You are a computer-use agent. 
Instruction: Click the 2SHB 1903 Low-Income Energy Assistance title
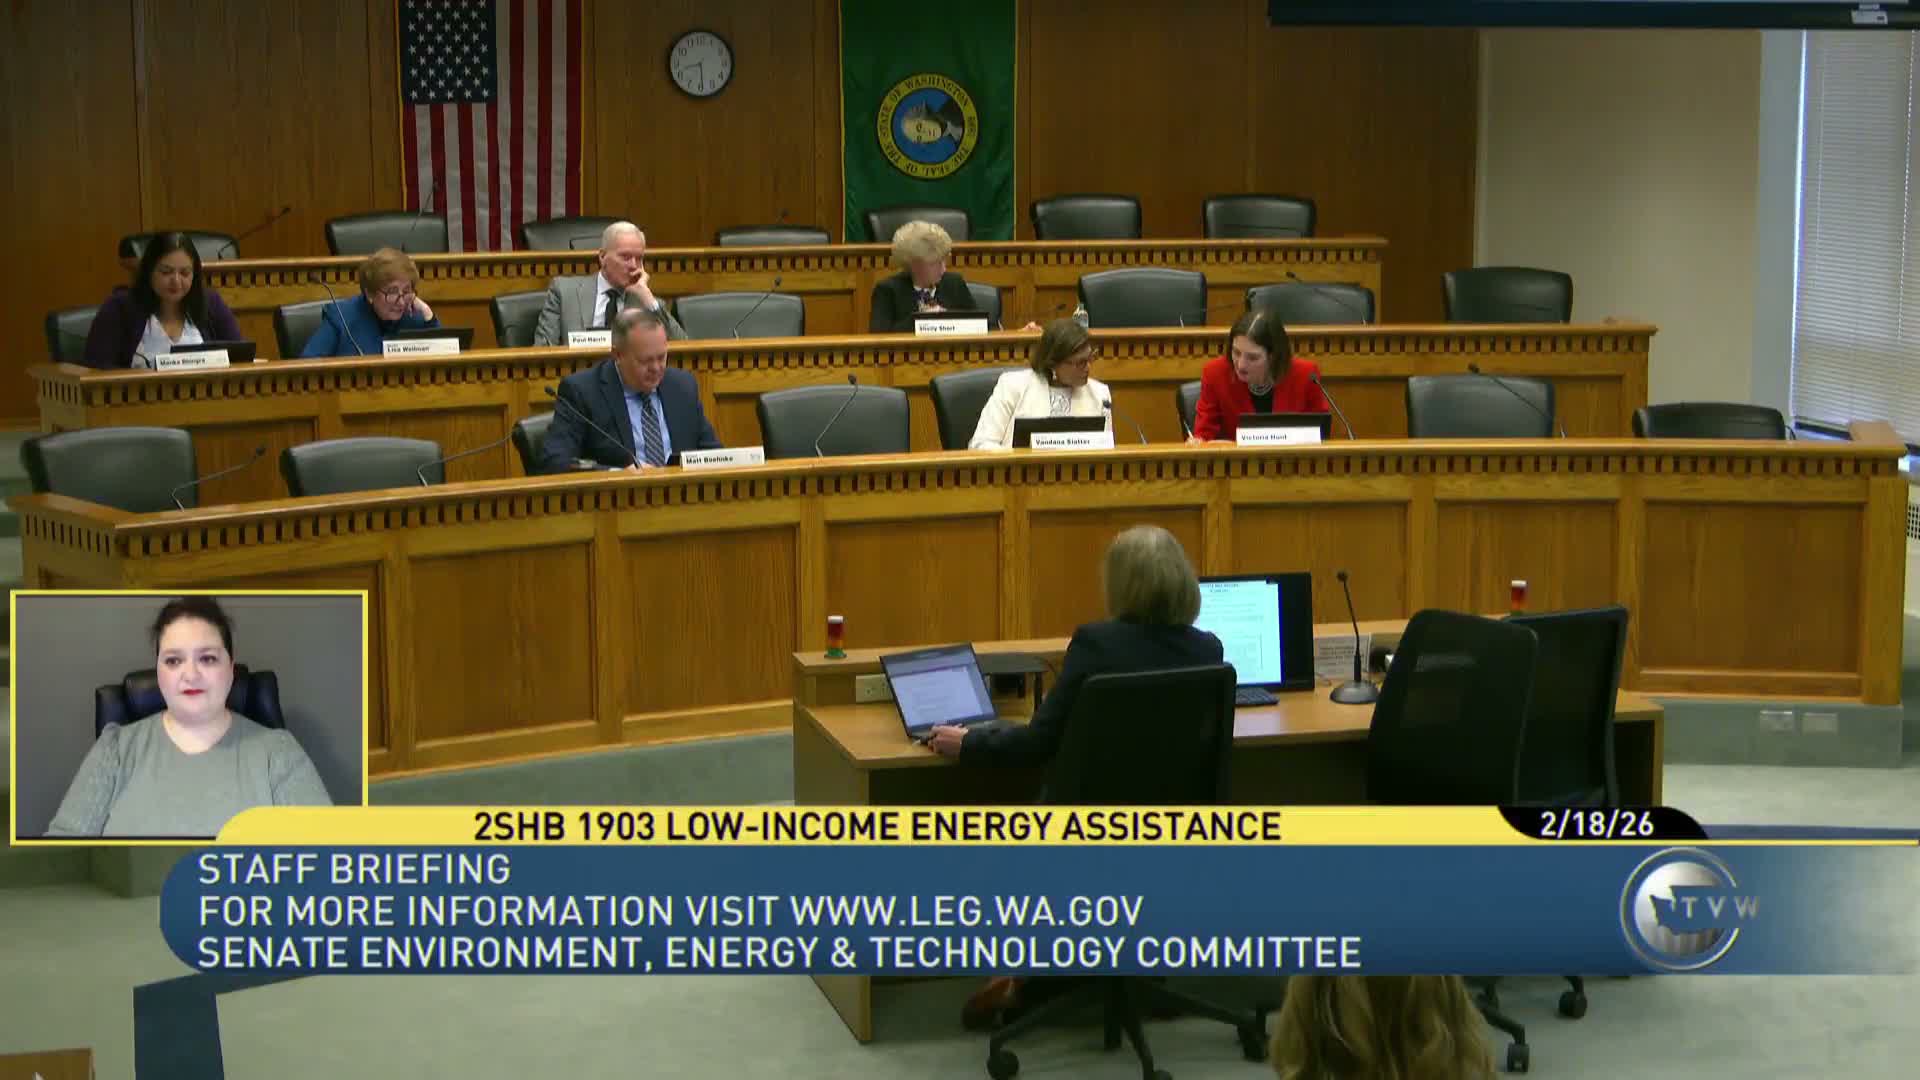click(877, 826)
